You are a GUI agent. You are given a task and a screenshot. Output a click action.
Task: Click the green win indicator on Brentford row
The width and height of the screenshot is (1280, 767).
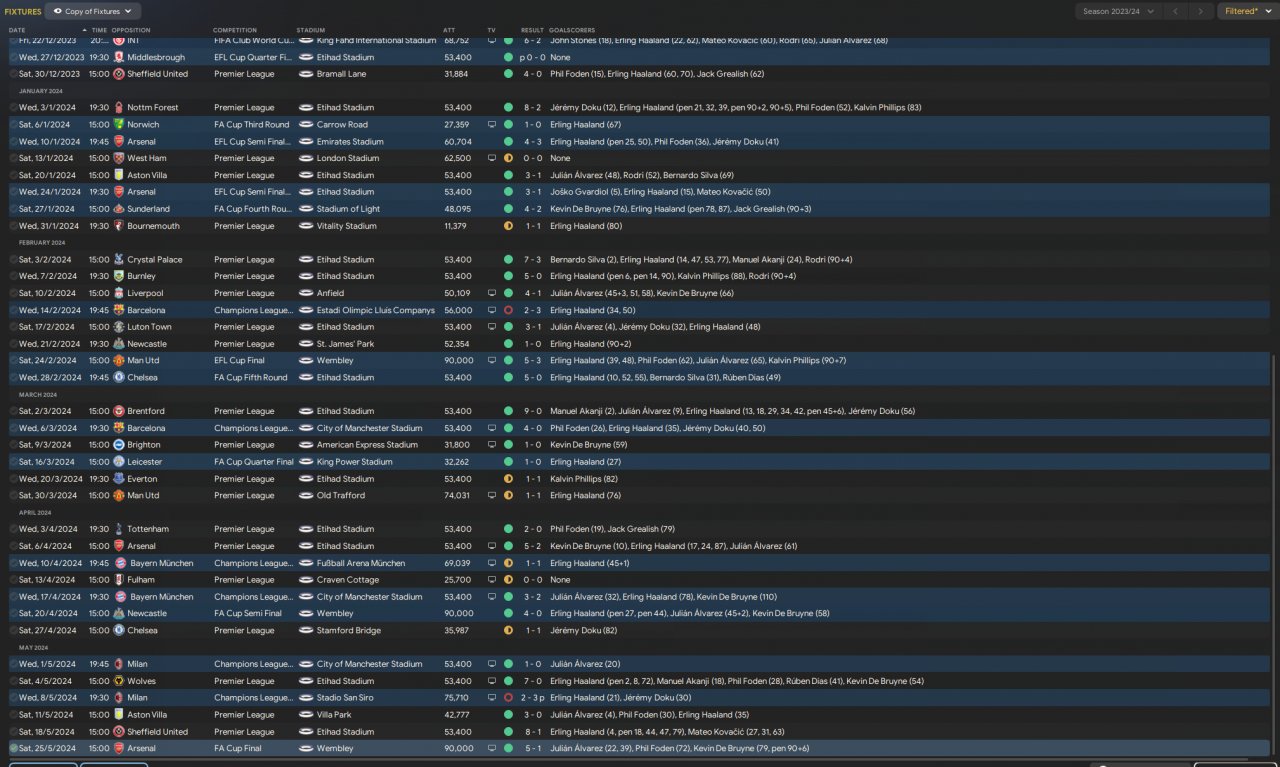[508, 411]
